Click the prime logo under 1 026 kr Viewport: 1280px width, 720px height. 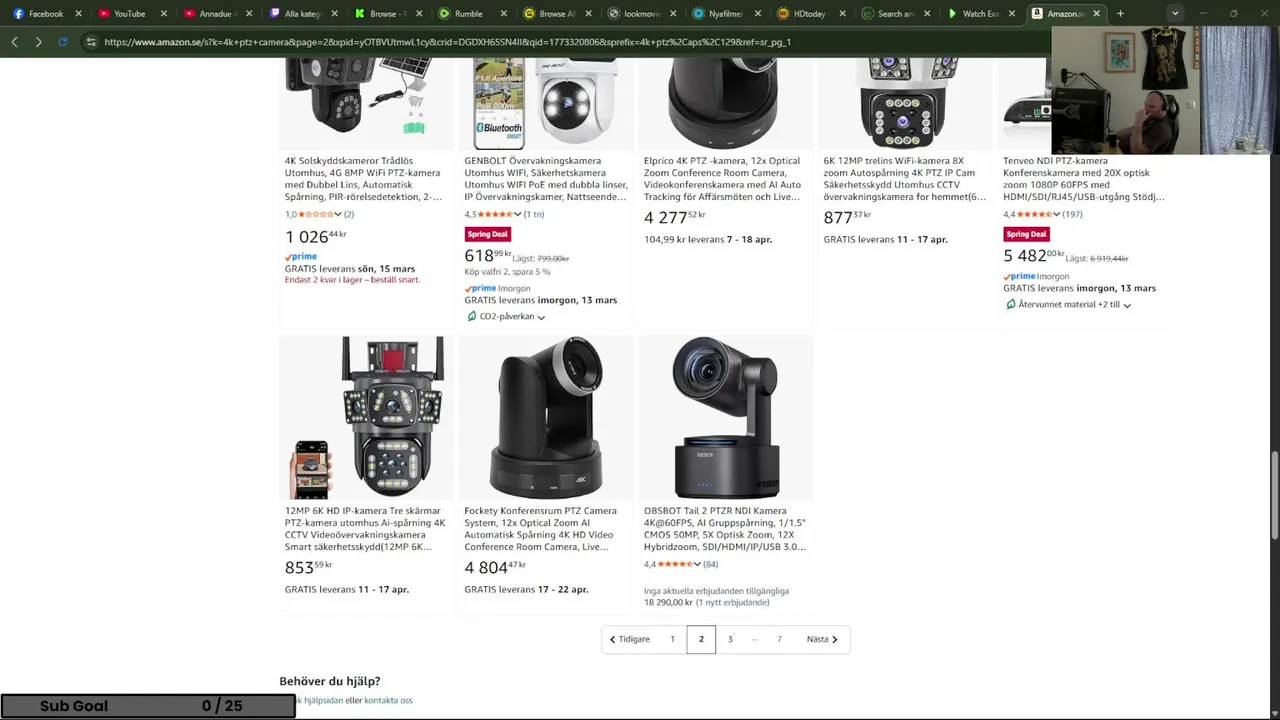click(x=301, y=257)
